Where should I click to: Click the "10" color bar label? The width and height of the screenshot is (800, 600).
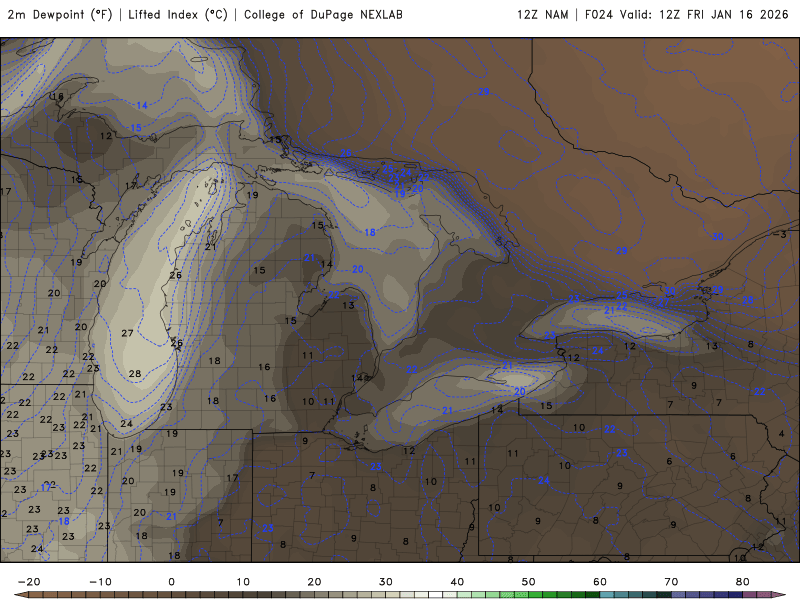tap(243, 582)
